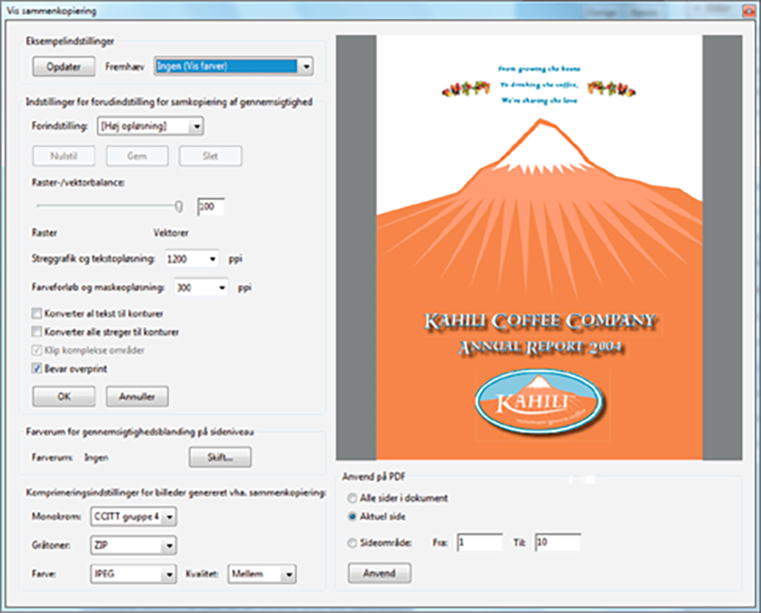Click the Til page number field

tap(558, 542)
